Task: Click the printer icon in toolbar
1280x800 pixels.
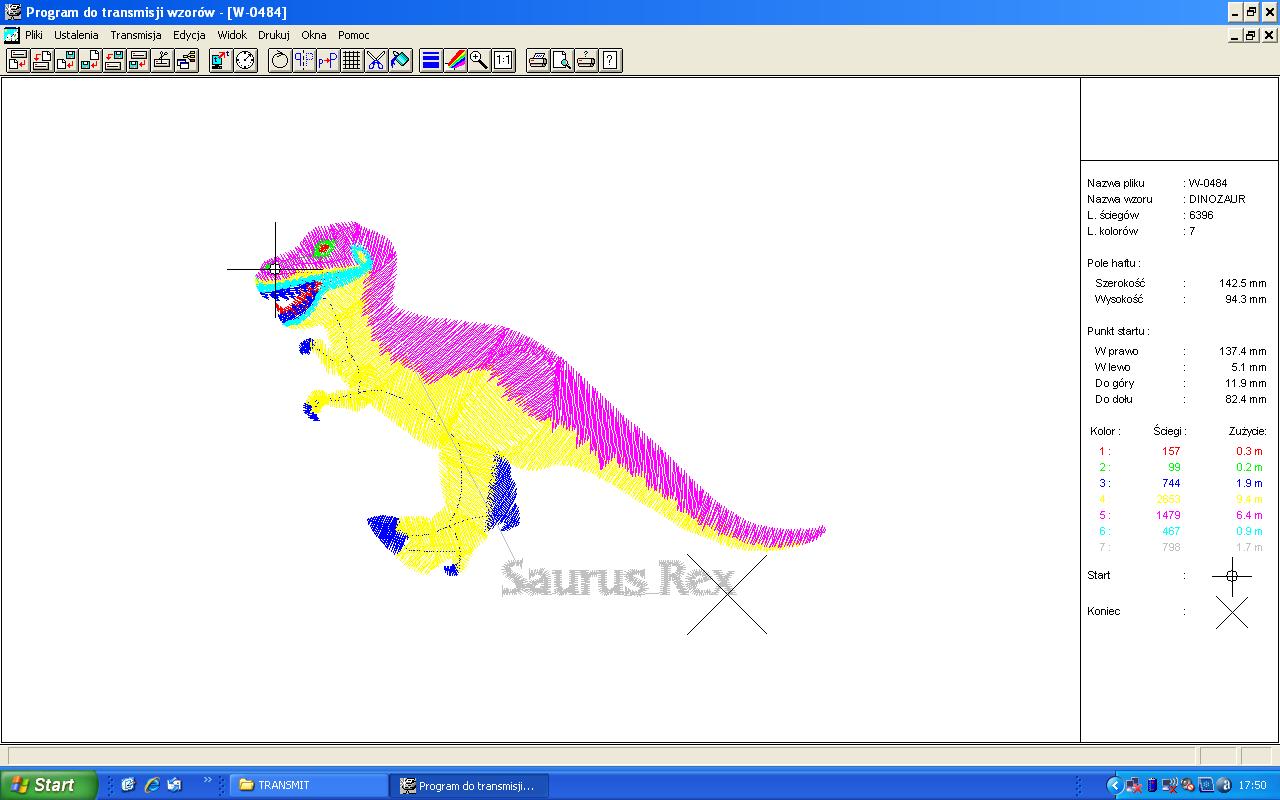Action: (x=538, y=60)
